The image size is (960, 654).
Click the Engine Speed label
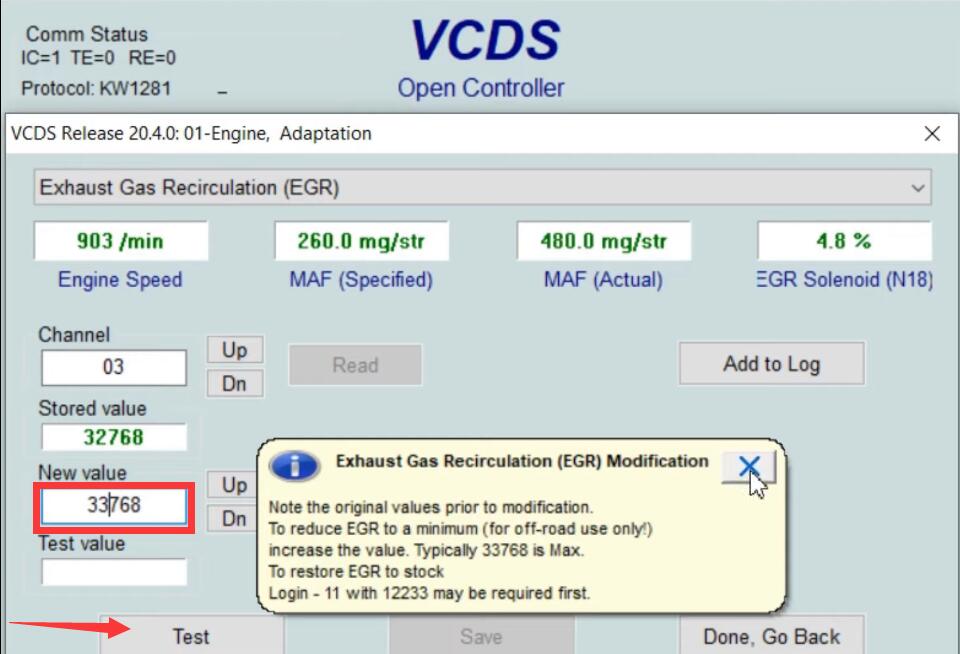120,280
